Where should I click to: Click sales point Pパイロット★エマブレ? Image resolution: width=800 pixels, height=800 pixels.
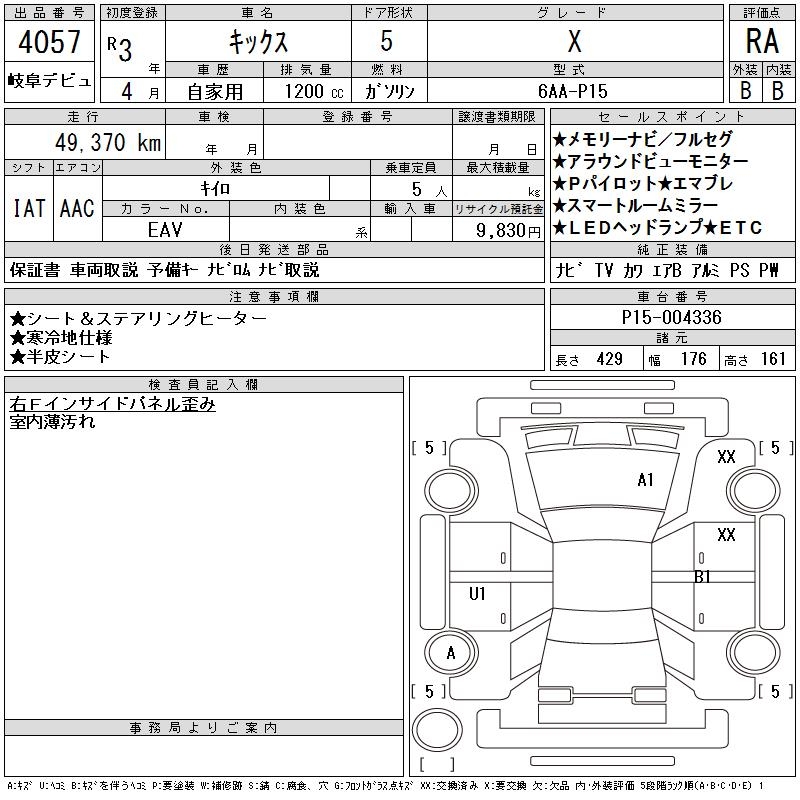[x=642, y=184]
